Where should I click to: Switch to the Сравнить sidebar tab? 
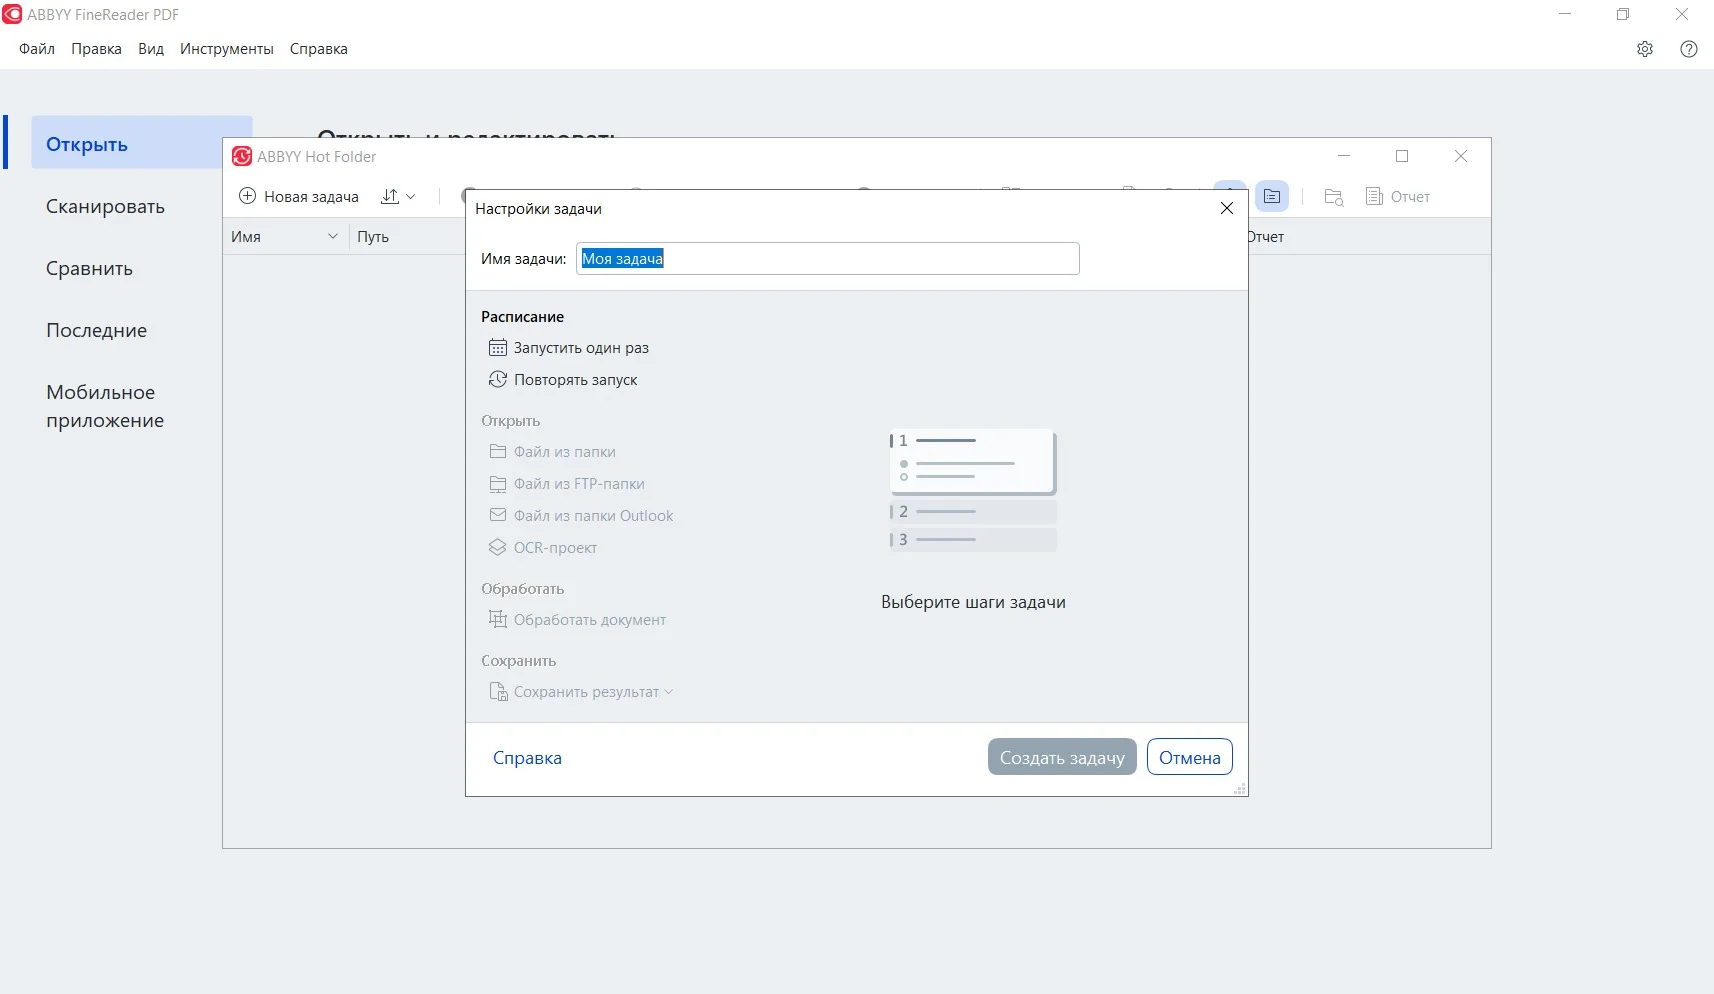click(89, 269)
